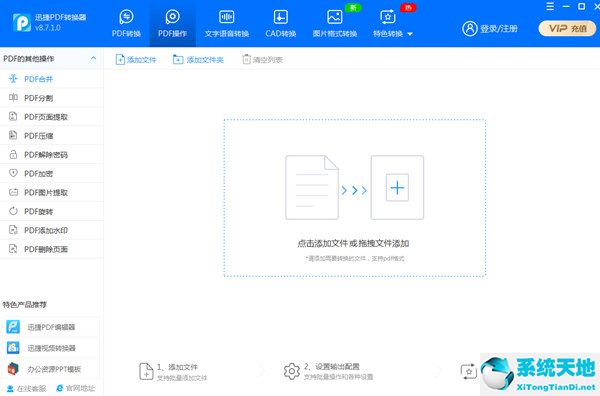This screenshot has width=600, height=396.
Task: Click the document page icon in drop area
Action: [312, 187]
